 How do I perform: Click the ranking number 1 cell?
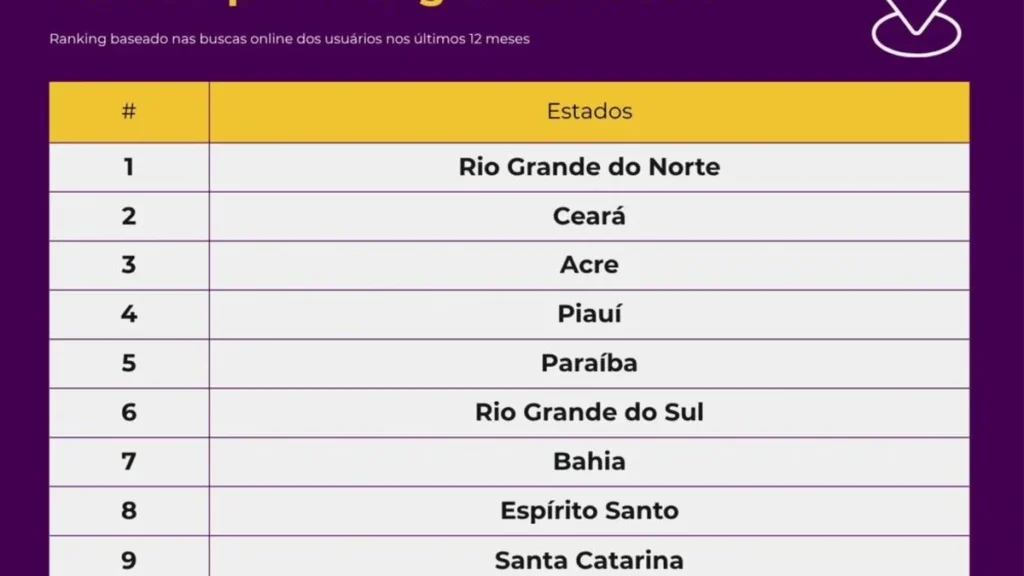(129, 167)
